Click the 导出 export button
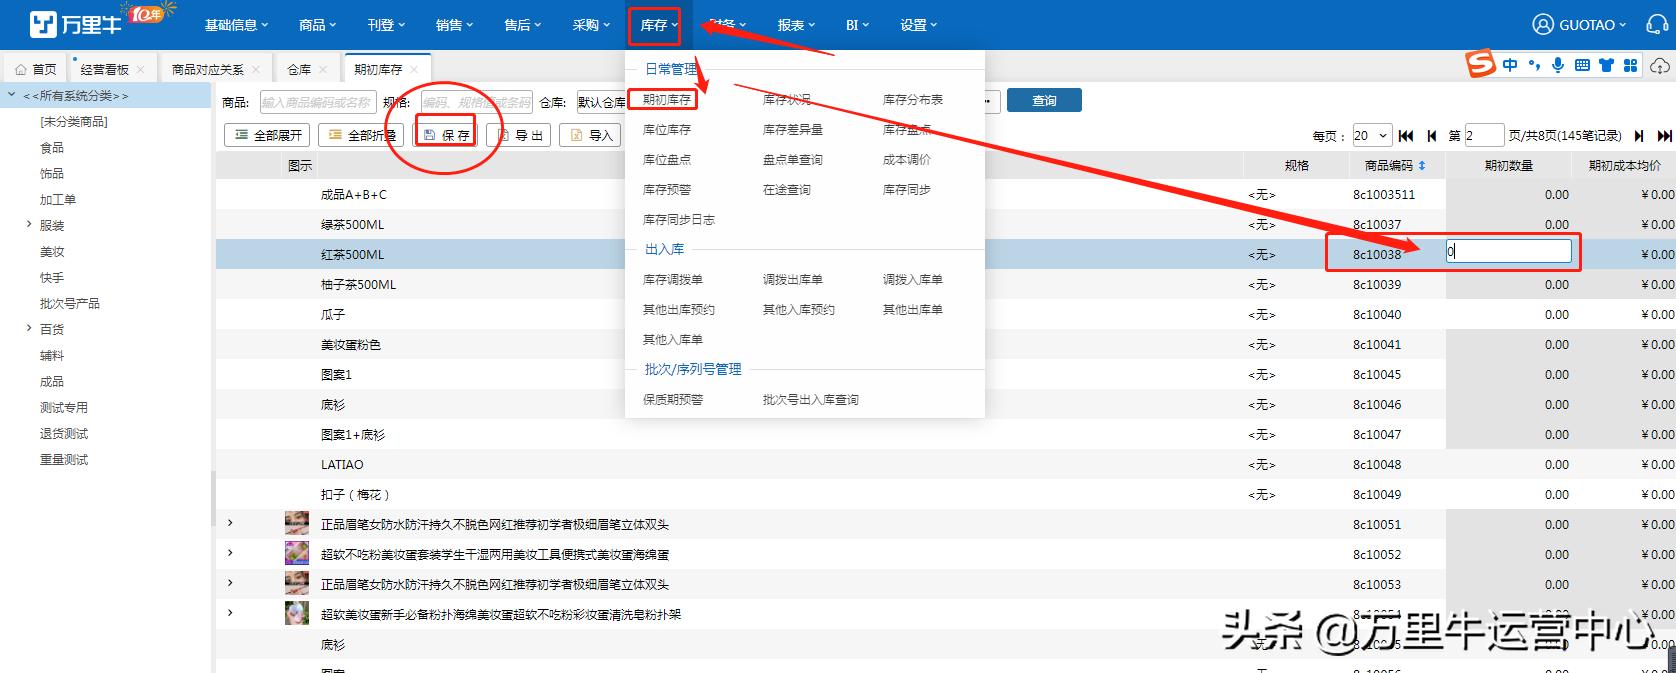This screenshot has width=1676, height=673. point(520,135)
